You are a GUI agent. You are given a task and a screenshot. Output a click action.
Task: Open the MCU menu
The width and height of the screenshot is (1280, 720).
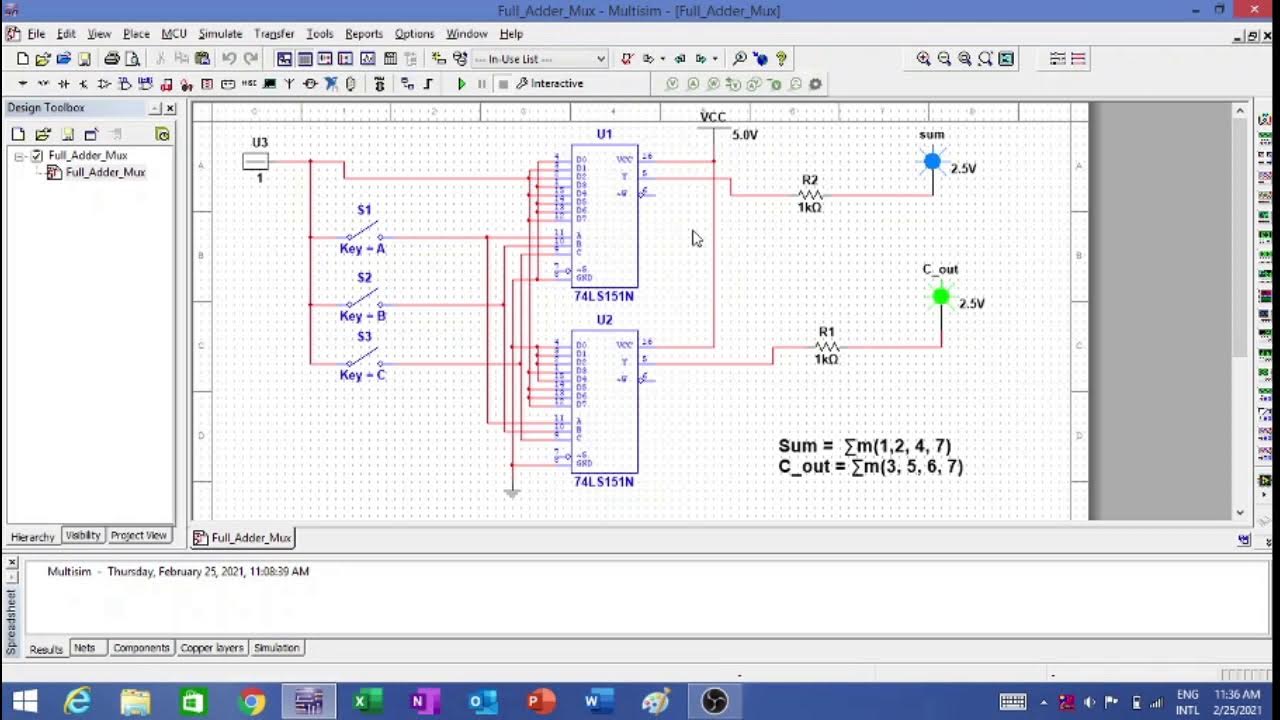click(174, 34)
